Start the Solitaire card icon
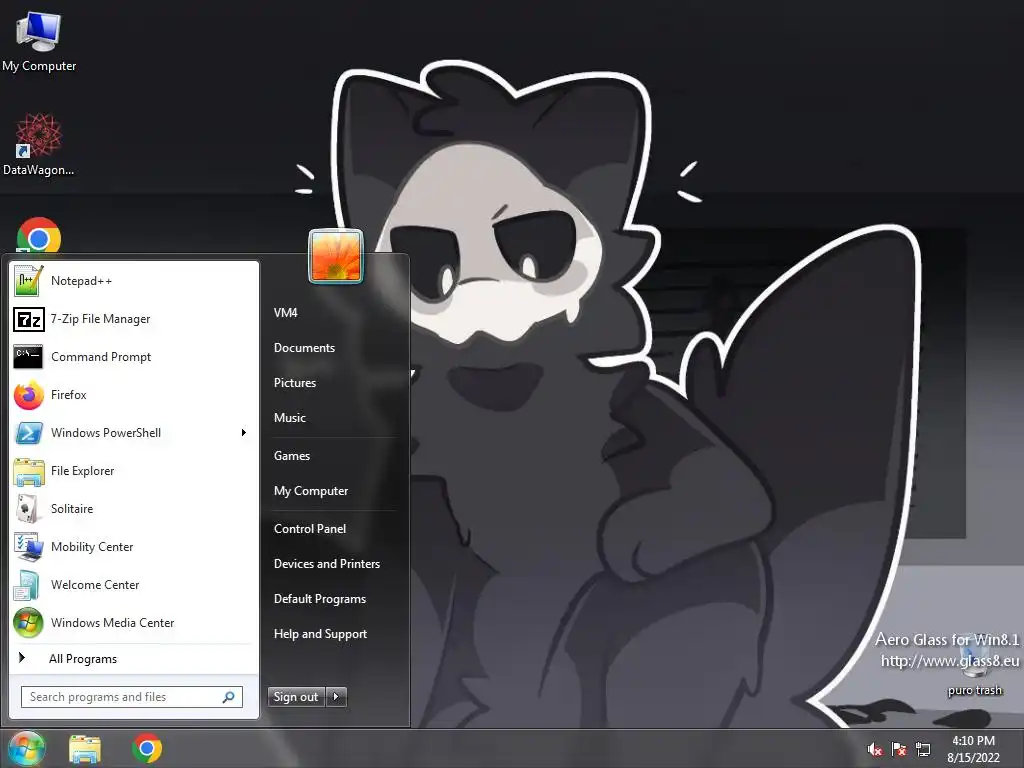 pyautogui.click(x=28, y=509)
